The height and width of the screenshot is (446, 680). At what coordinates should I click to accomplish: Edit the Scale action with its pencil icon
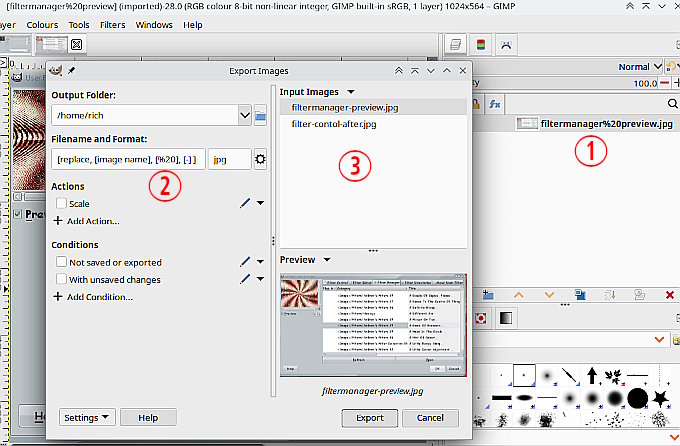point(245,203)
